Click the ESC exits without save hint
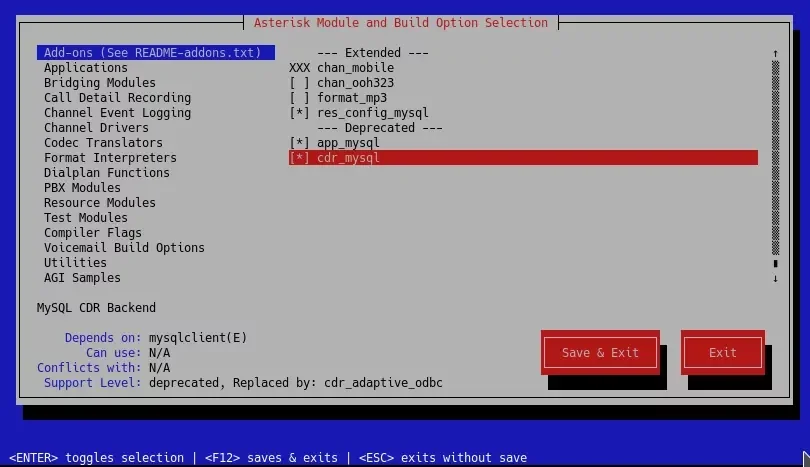 pyautogui.click(x=443, y=458)
